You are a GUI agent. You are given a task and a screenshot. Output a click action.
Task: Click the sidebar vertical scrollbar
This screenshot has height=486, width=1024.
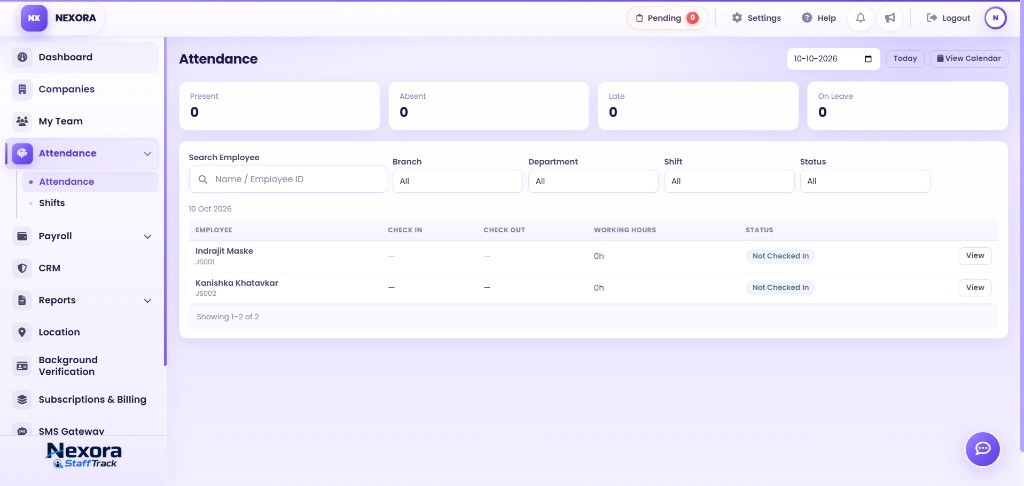[x=165, y=201]
